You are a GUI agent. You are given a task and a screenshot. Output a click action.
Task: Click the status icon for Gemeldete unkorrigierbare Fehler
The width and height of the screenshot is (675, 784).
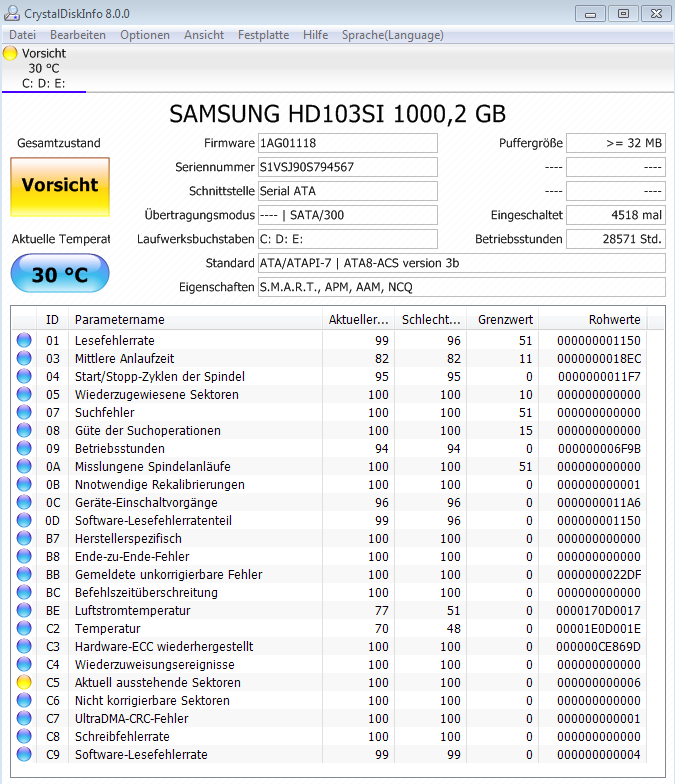[x=24, y=574]
